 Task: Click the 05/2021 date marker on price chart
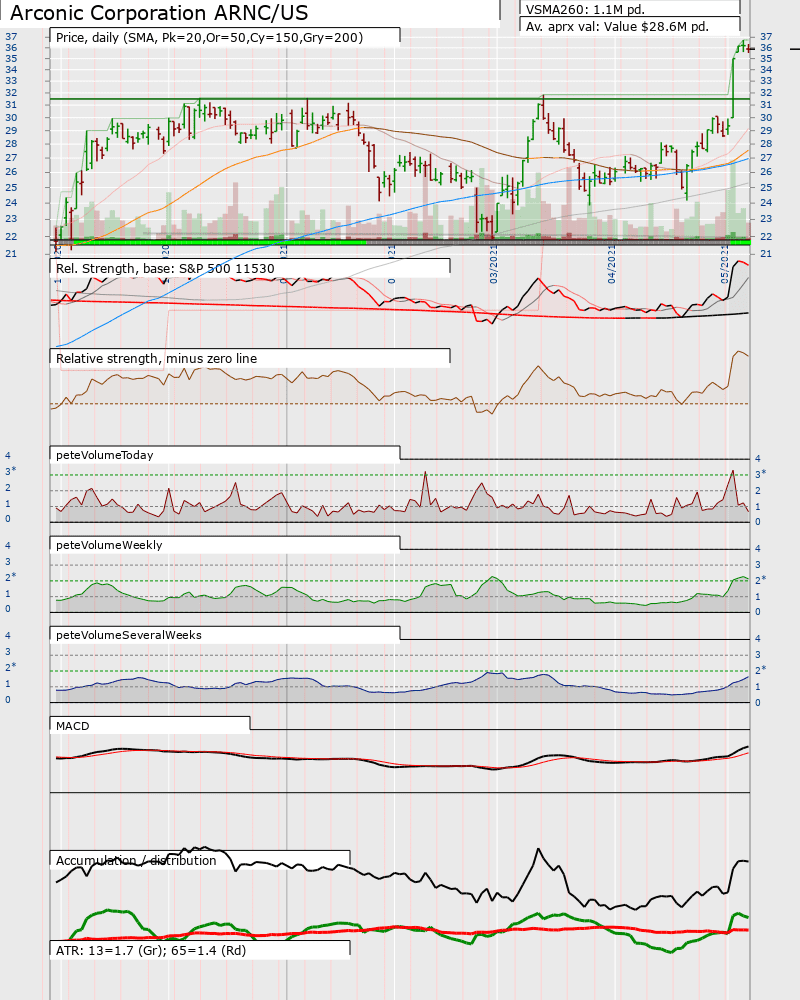725,265
